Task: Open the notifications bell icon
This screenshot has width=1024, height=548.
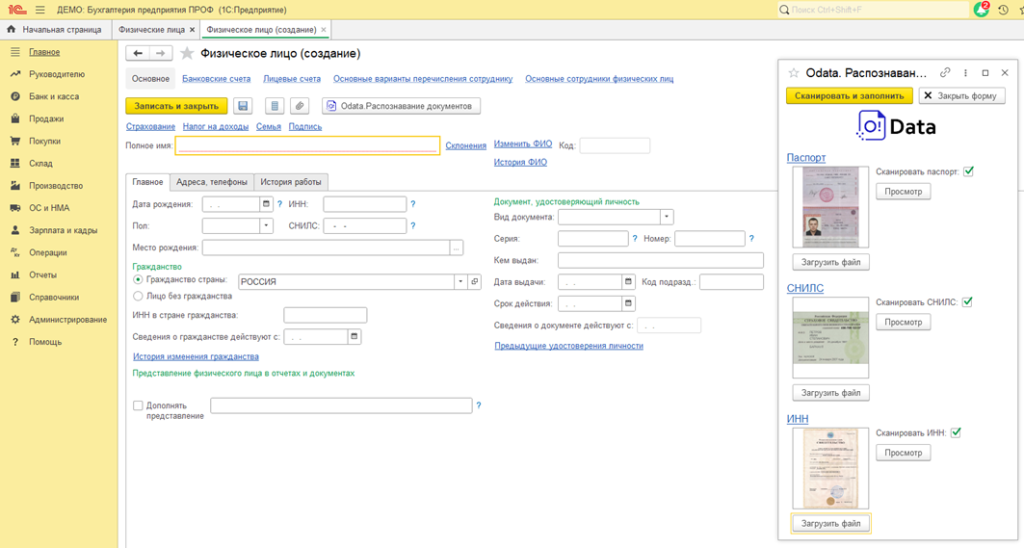Action: pyautogui.click(x=981, y=10)
